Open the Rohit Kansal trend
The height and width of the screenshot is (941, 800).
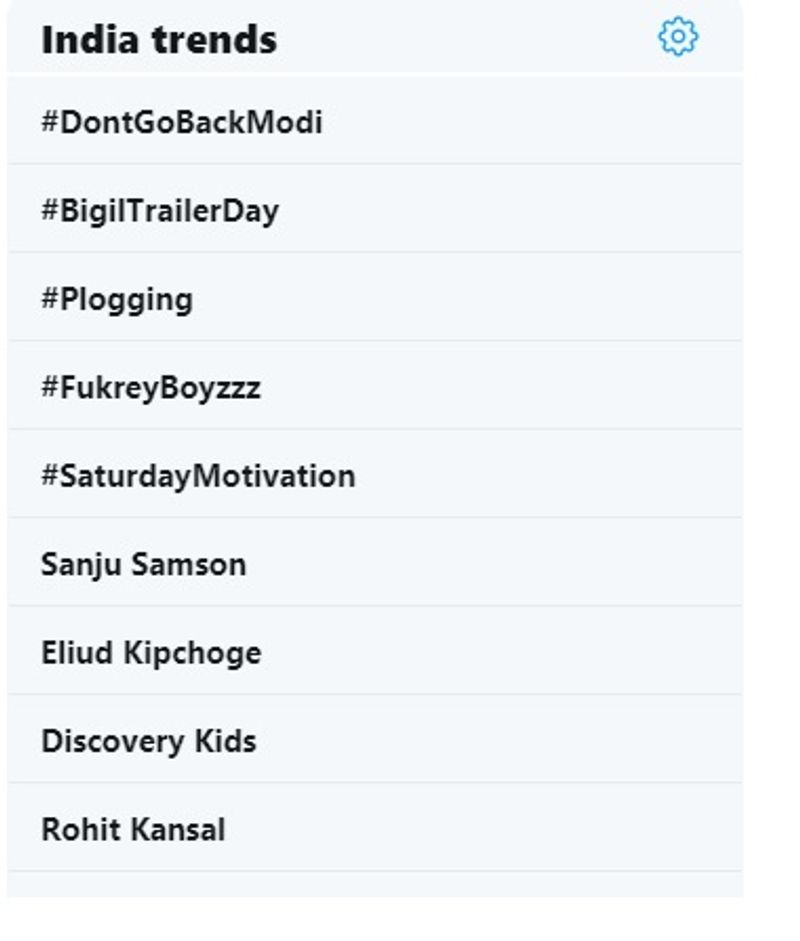(133, 830)
